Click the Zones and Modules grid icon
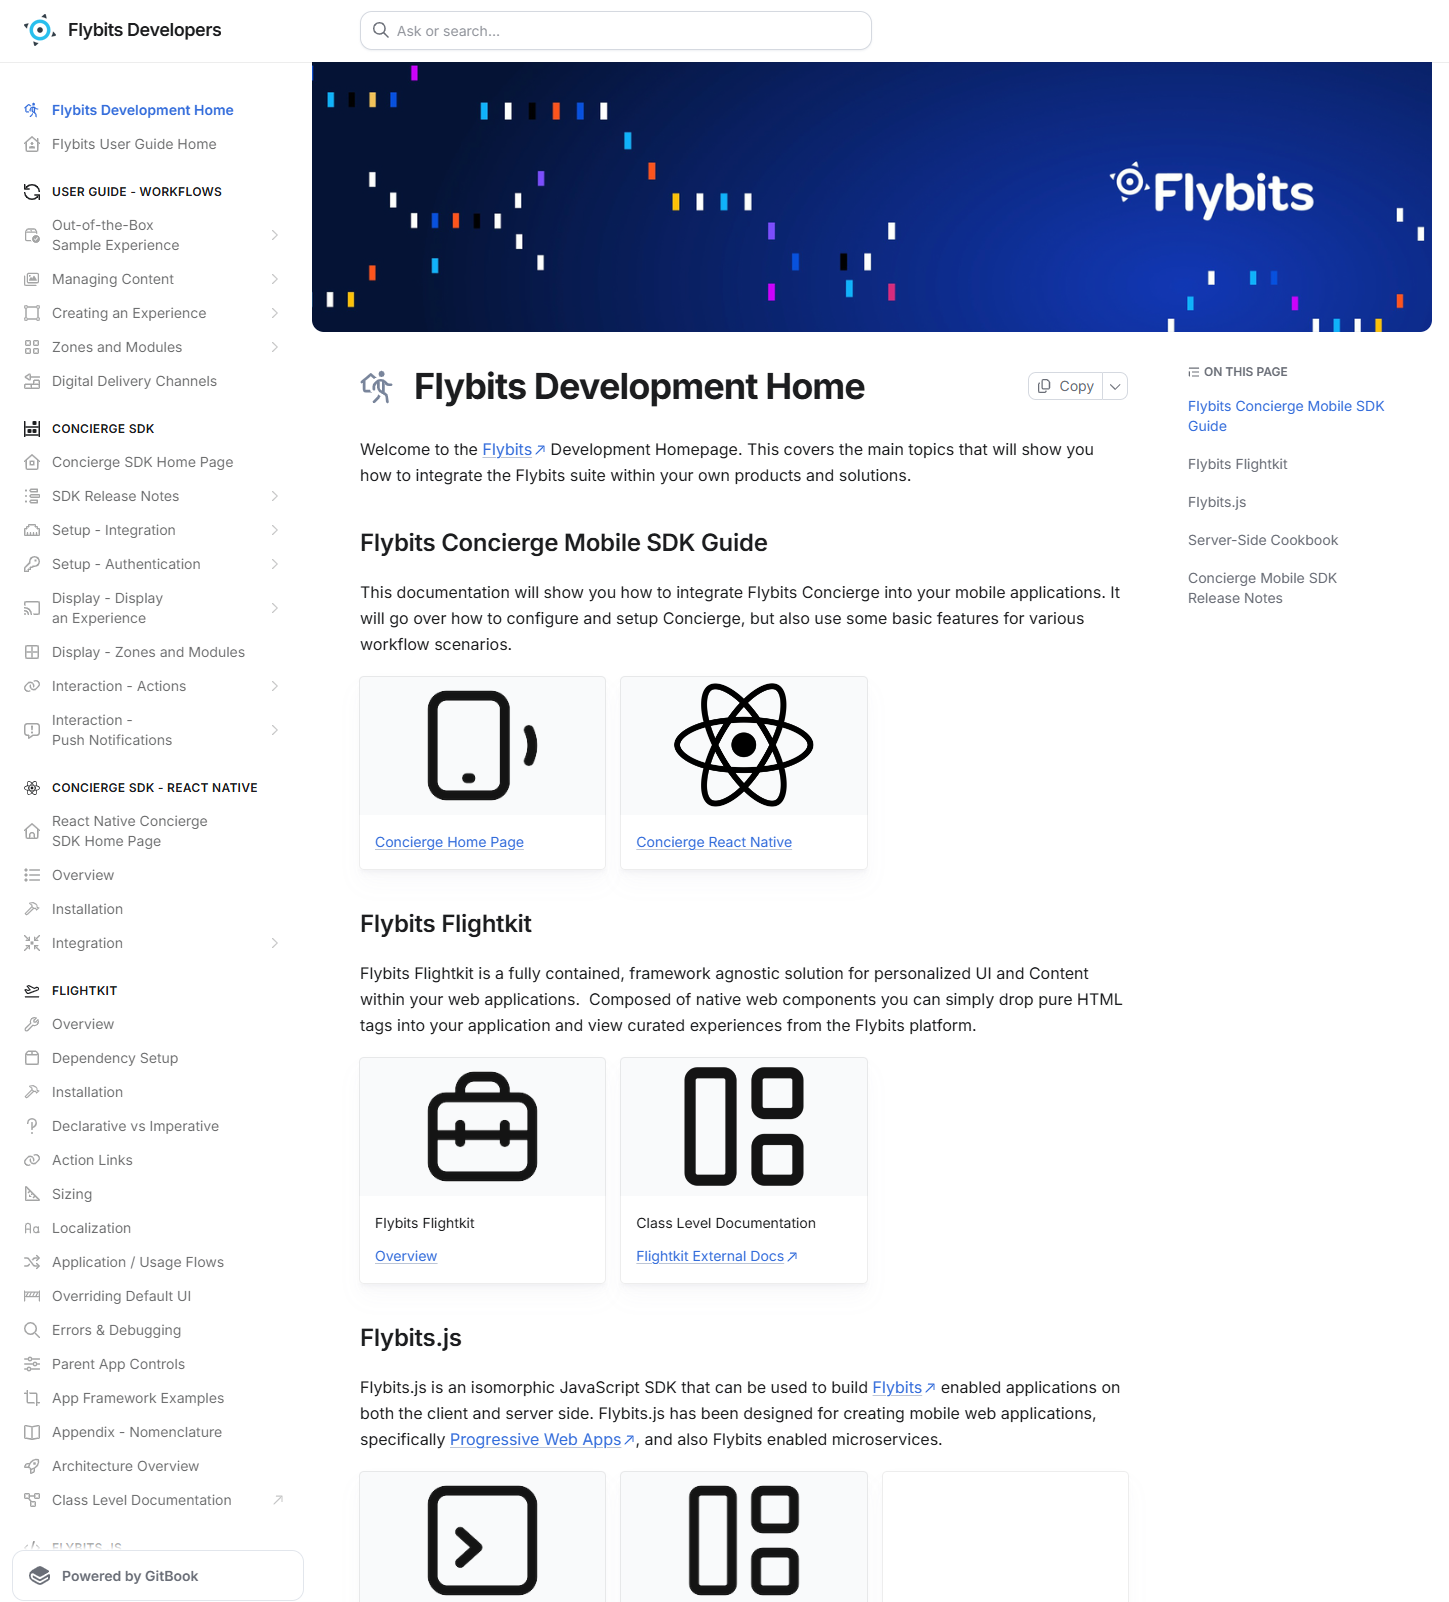The width and height of the screenshot is (1449, 1602). click(32, 347)
